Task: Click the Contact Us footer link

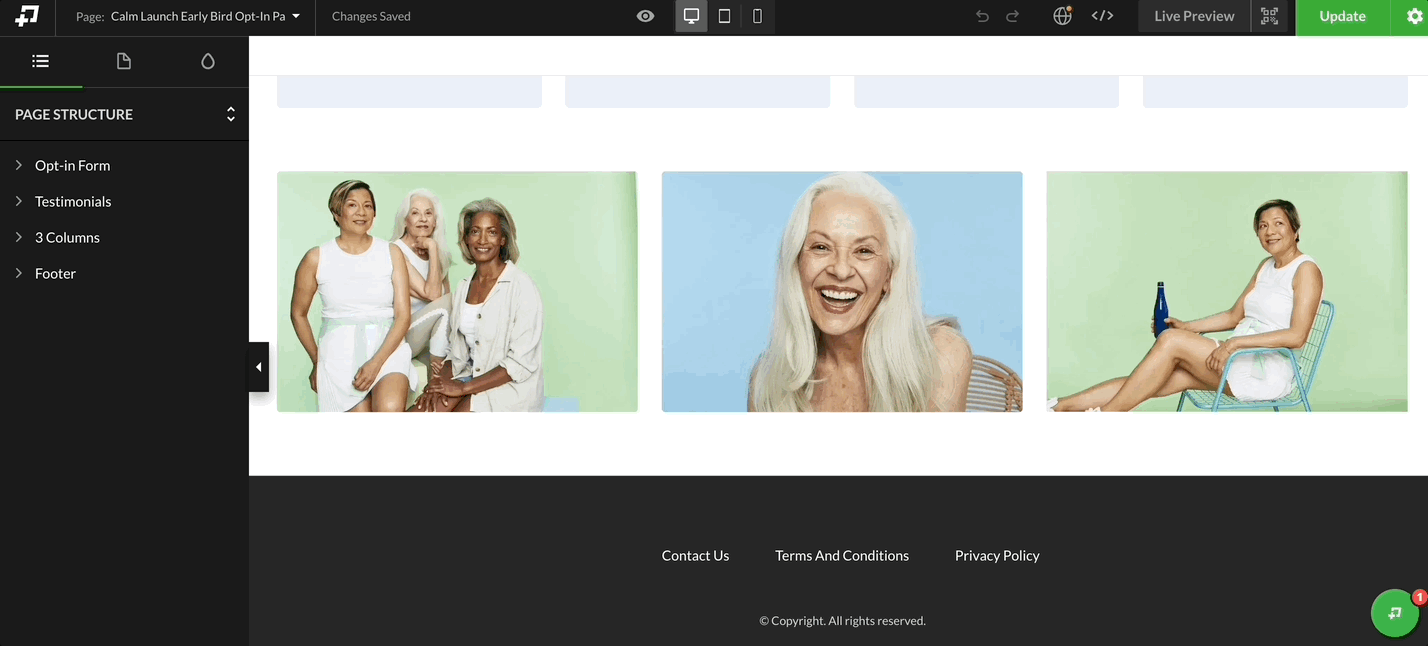Action: 695,555
